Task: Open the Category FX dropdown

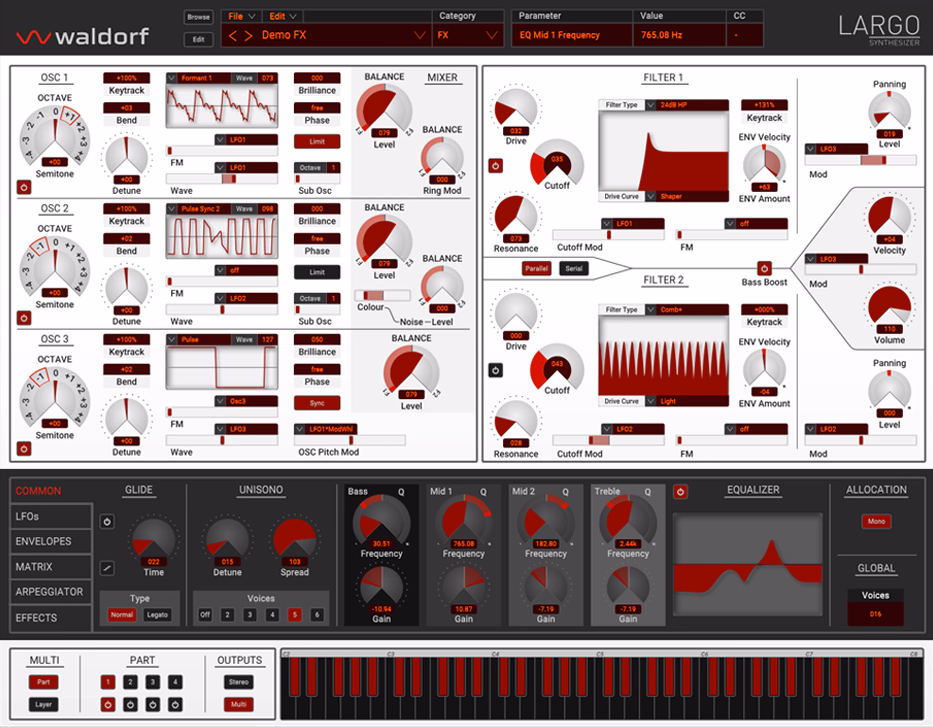Action: point(468,35)
